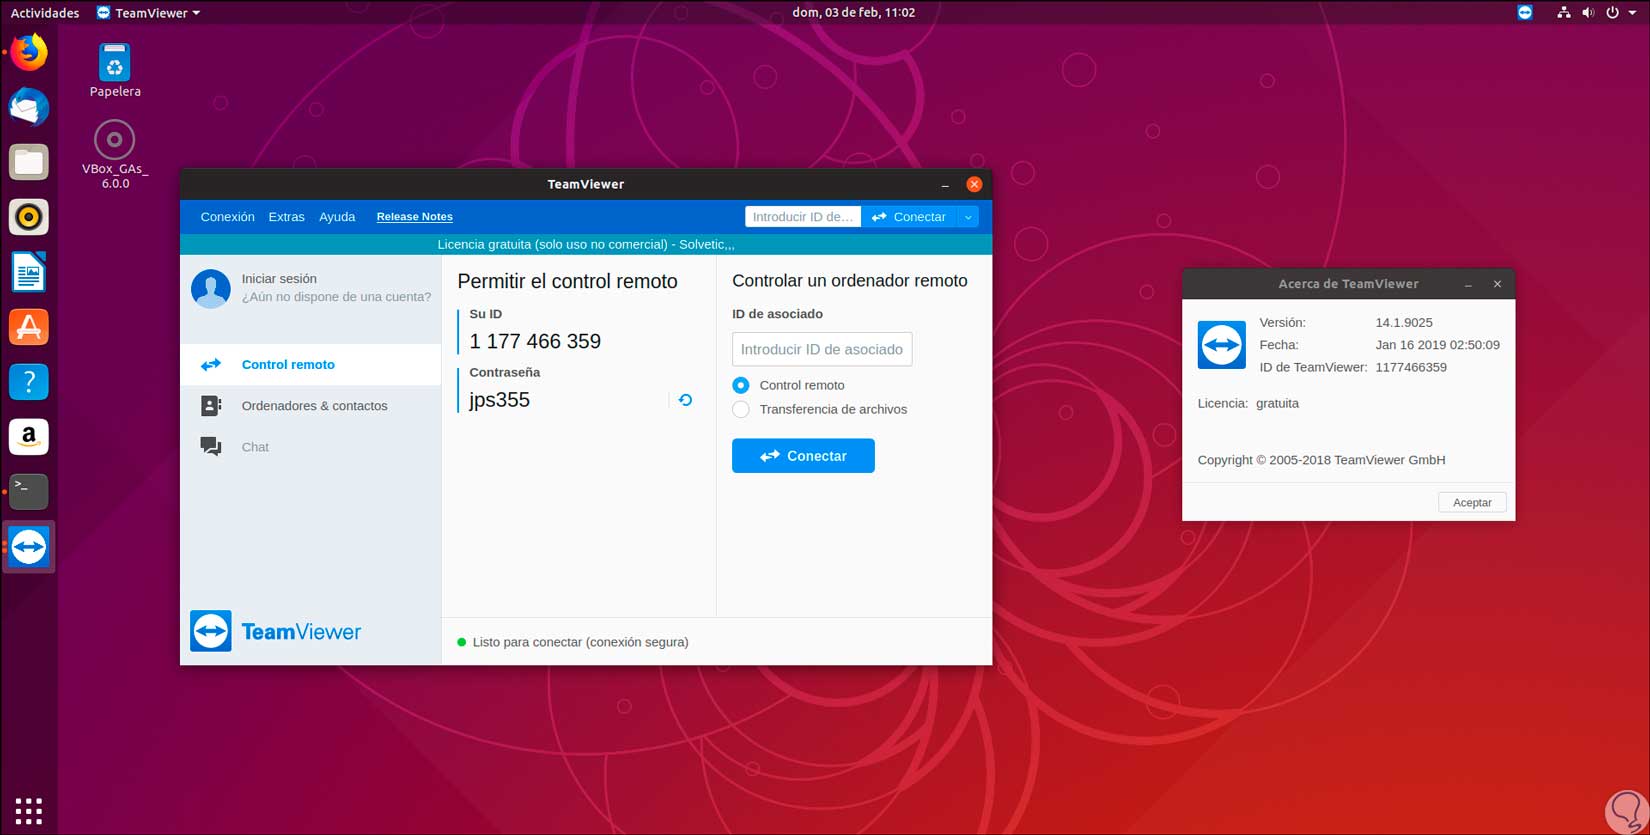The image size is (1650, 835).
Task: Switch to Ordenadores & contactos tab
Action: click(311, 406)
